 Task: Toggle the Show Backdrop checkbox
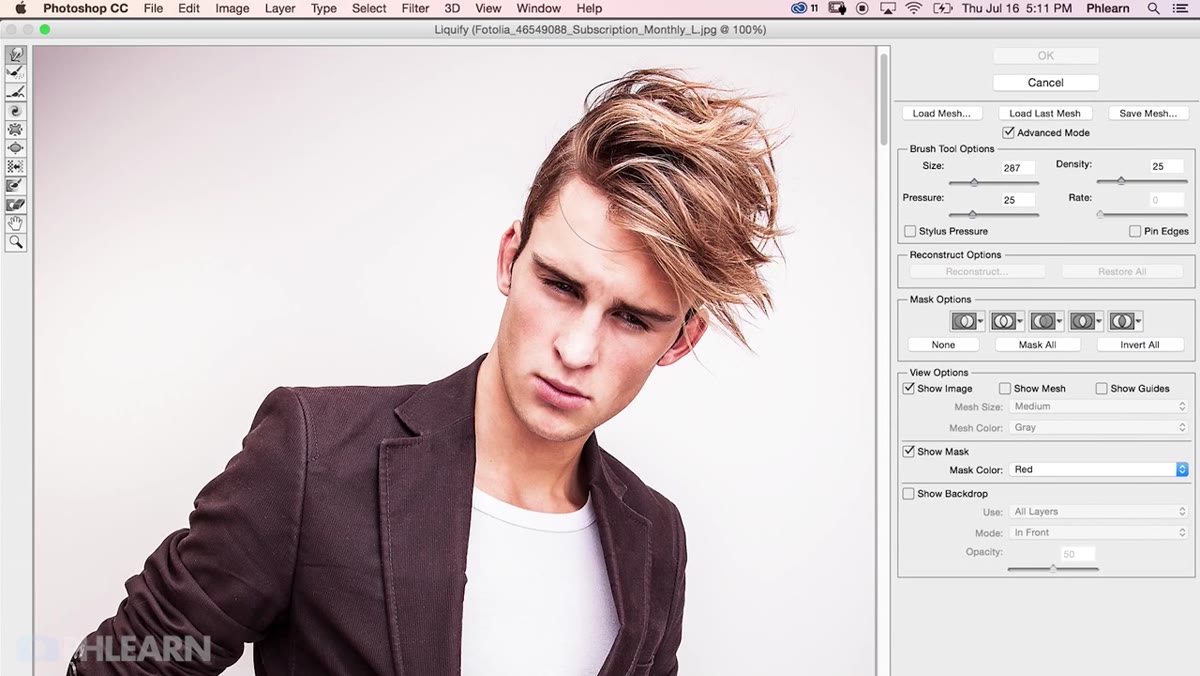[x=908, y=494]
